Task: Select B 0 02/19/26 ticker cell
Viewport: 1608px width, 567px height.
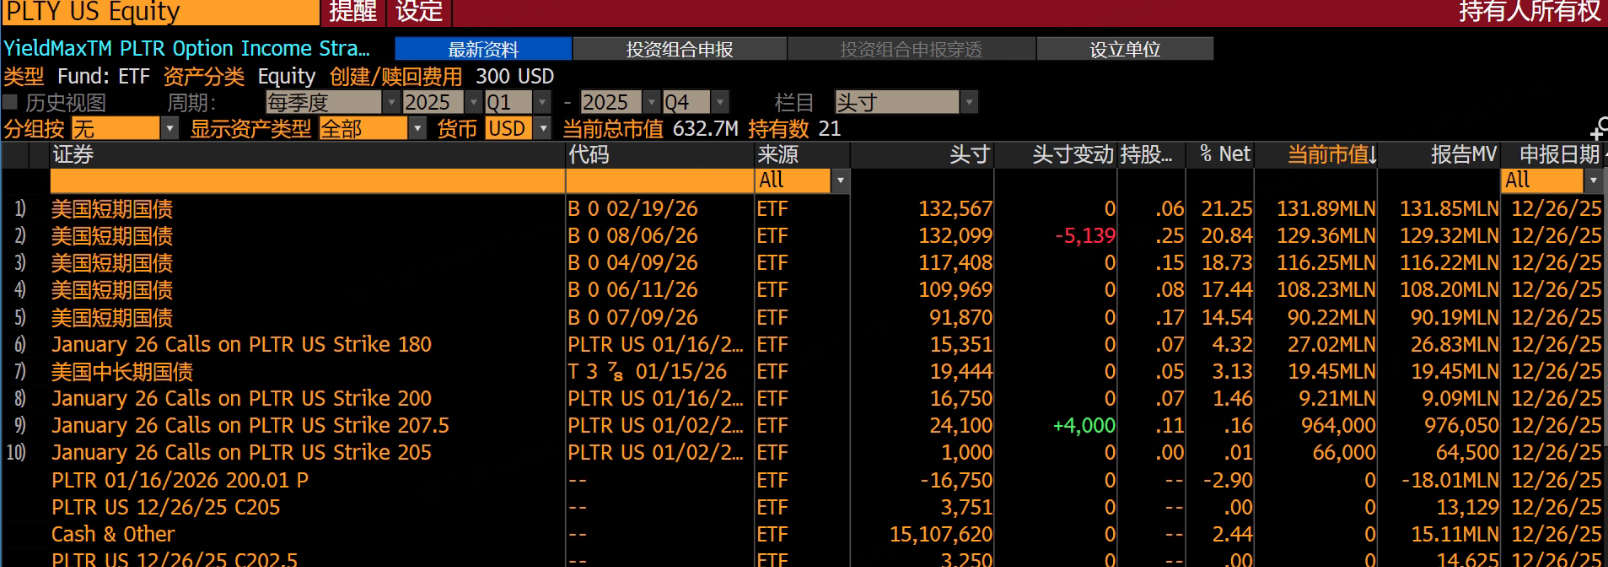Action: pos(633,209)
